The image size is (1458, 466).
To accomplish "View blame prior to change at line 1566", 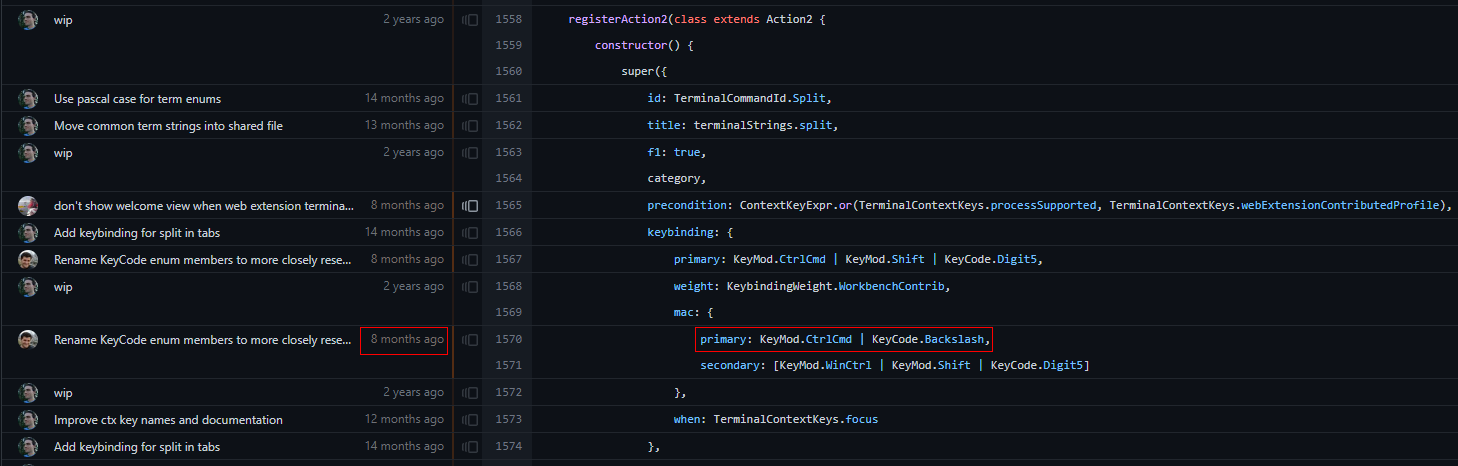I will 470,232.
